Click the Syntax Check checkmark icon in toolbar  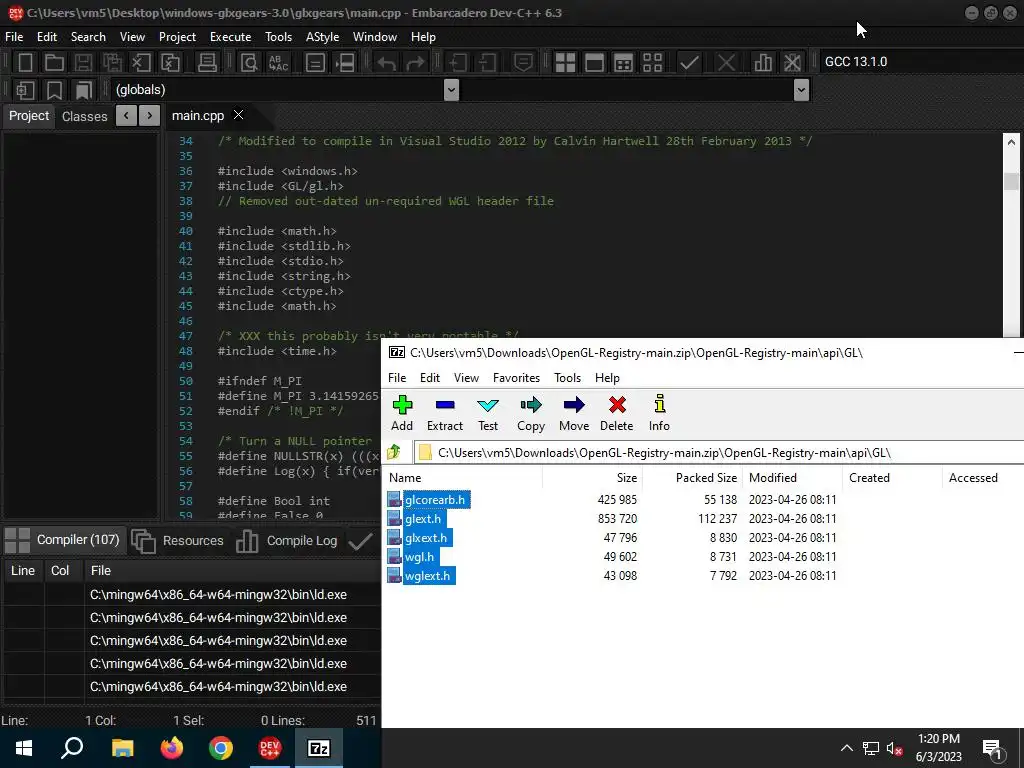pyautogui.click(x=689, y=63)
